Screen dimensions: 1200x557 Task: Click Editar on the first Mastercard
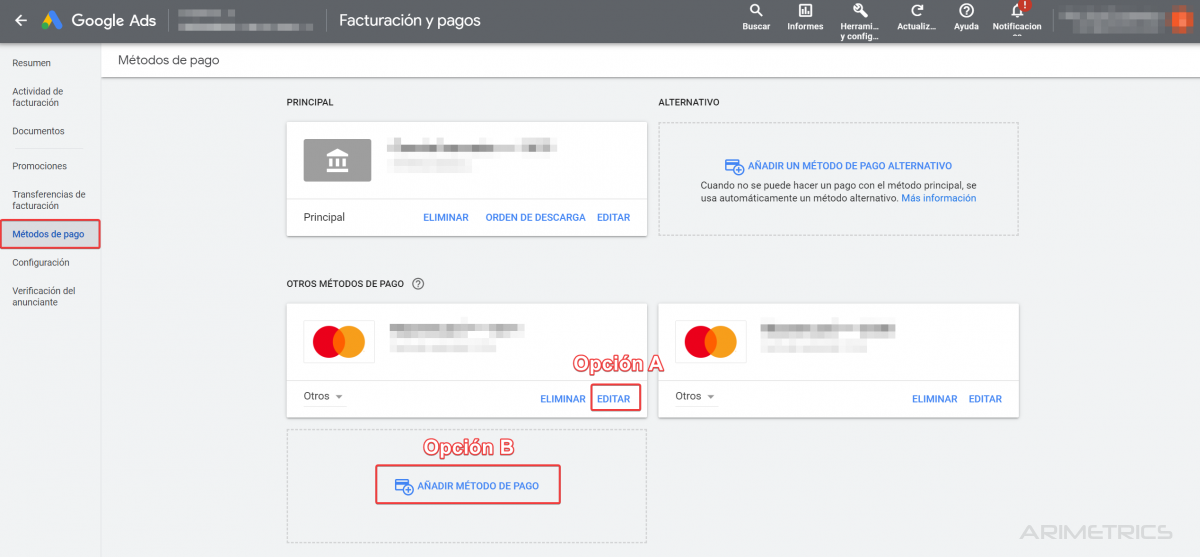pyautogui.click(x=613, y=399)
